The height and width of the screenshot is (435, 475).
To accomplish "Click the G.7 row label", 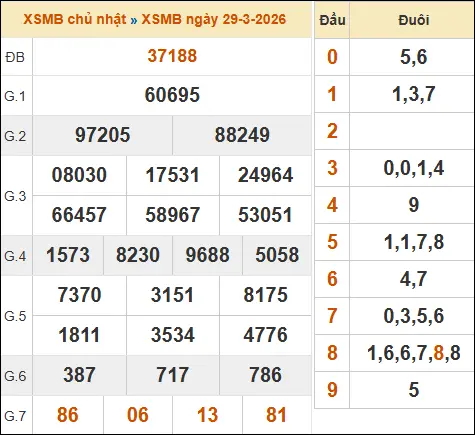I will 15,416.
